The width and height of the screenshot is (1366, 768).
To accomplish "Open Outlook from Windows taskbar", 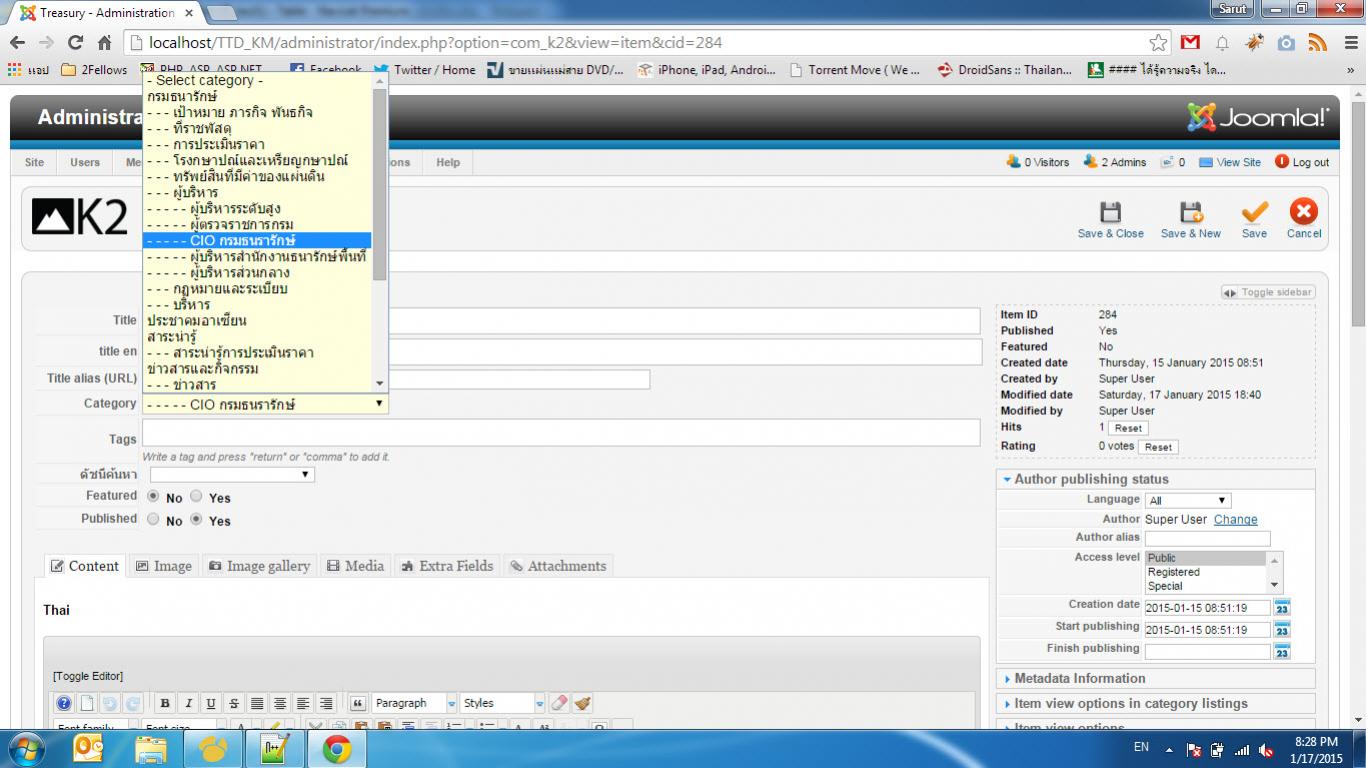I will [x=89, y=749].
